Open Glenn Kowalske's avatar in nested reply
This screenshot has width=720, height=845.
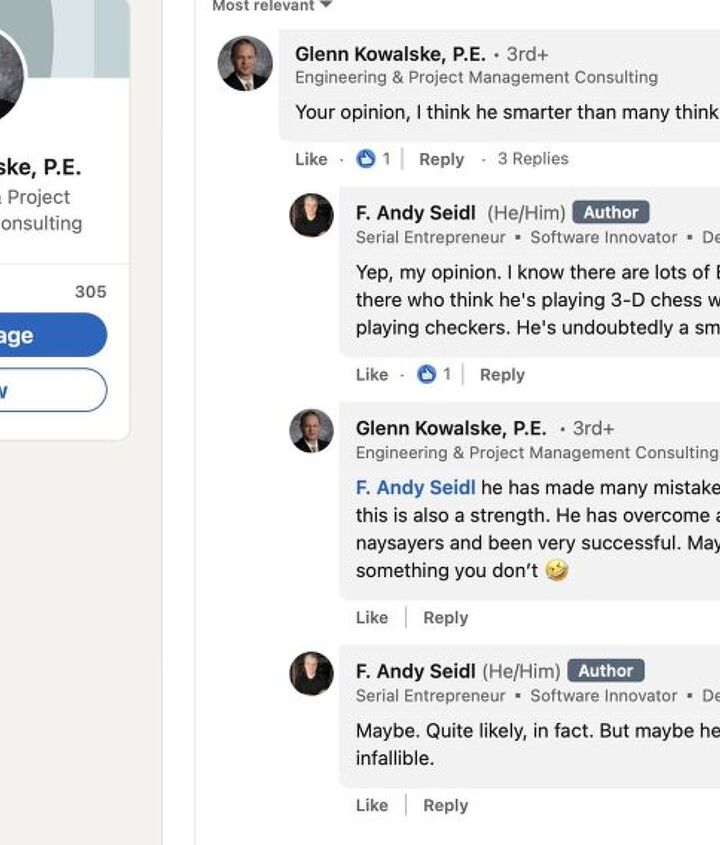click(x=311, y=431)
